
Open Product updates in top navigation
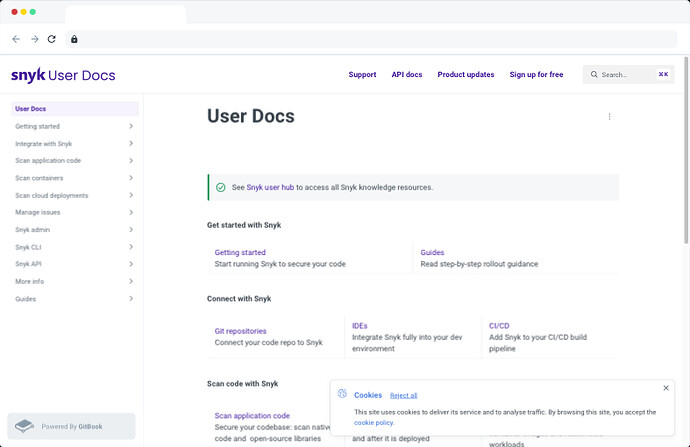466,74
